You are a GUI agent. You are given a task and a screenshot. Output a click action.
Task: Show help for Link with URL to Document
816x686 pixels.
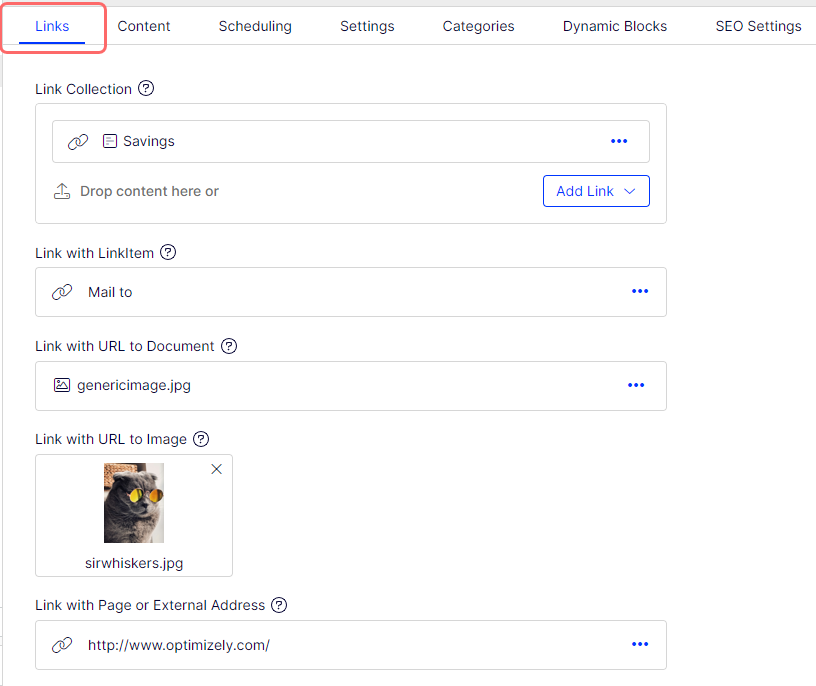(x=229, y=346)
